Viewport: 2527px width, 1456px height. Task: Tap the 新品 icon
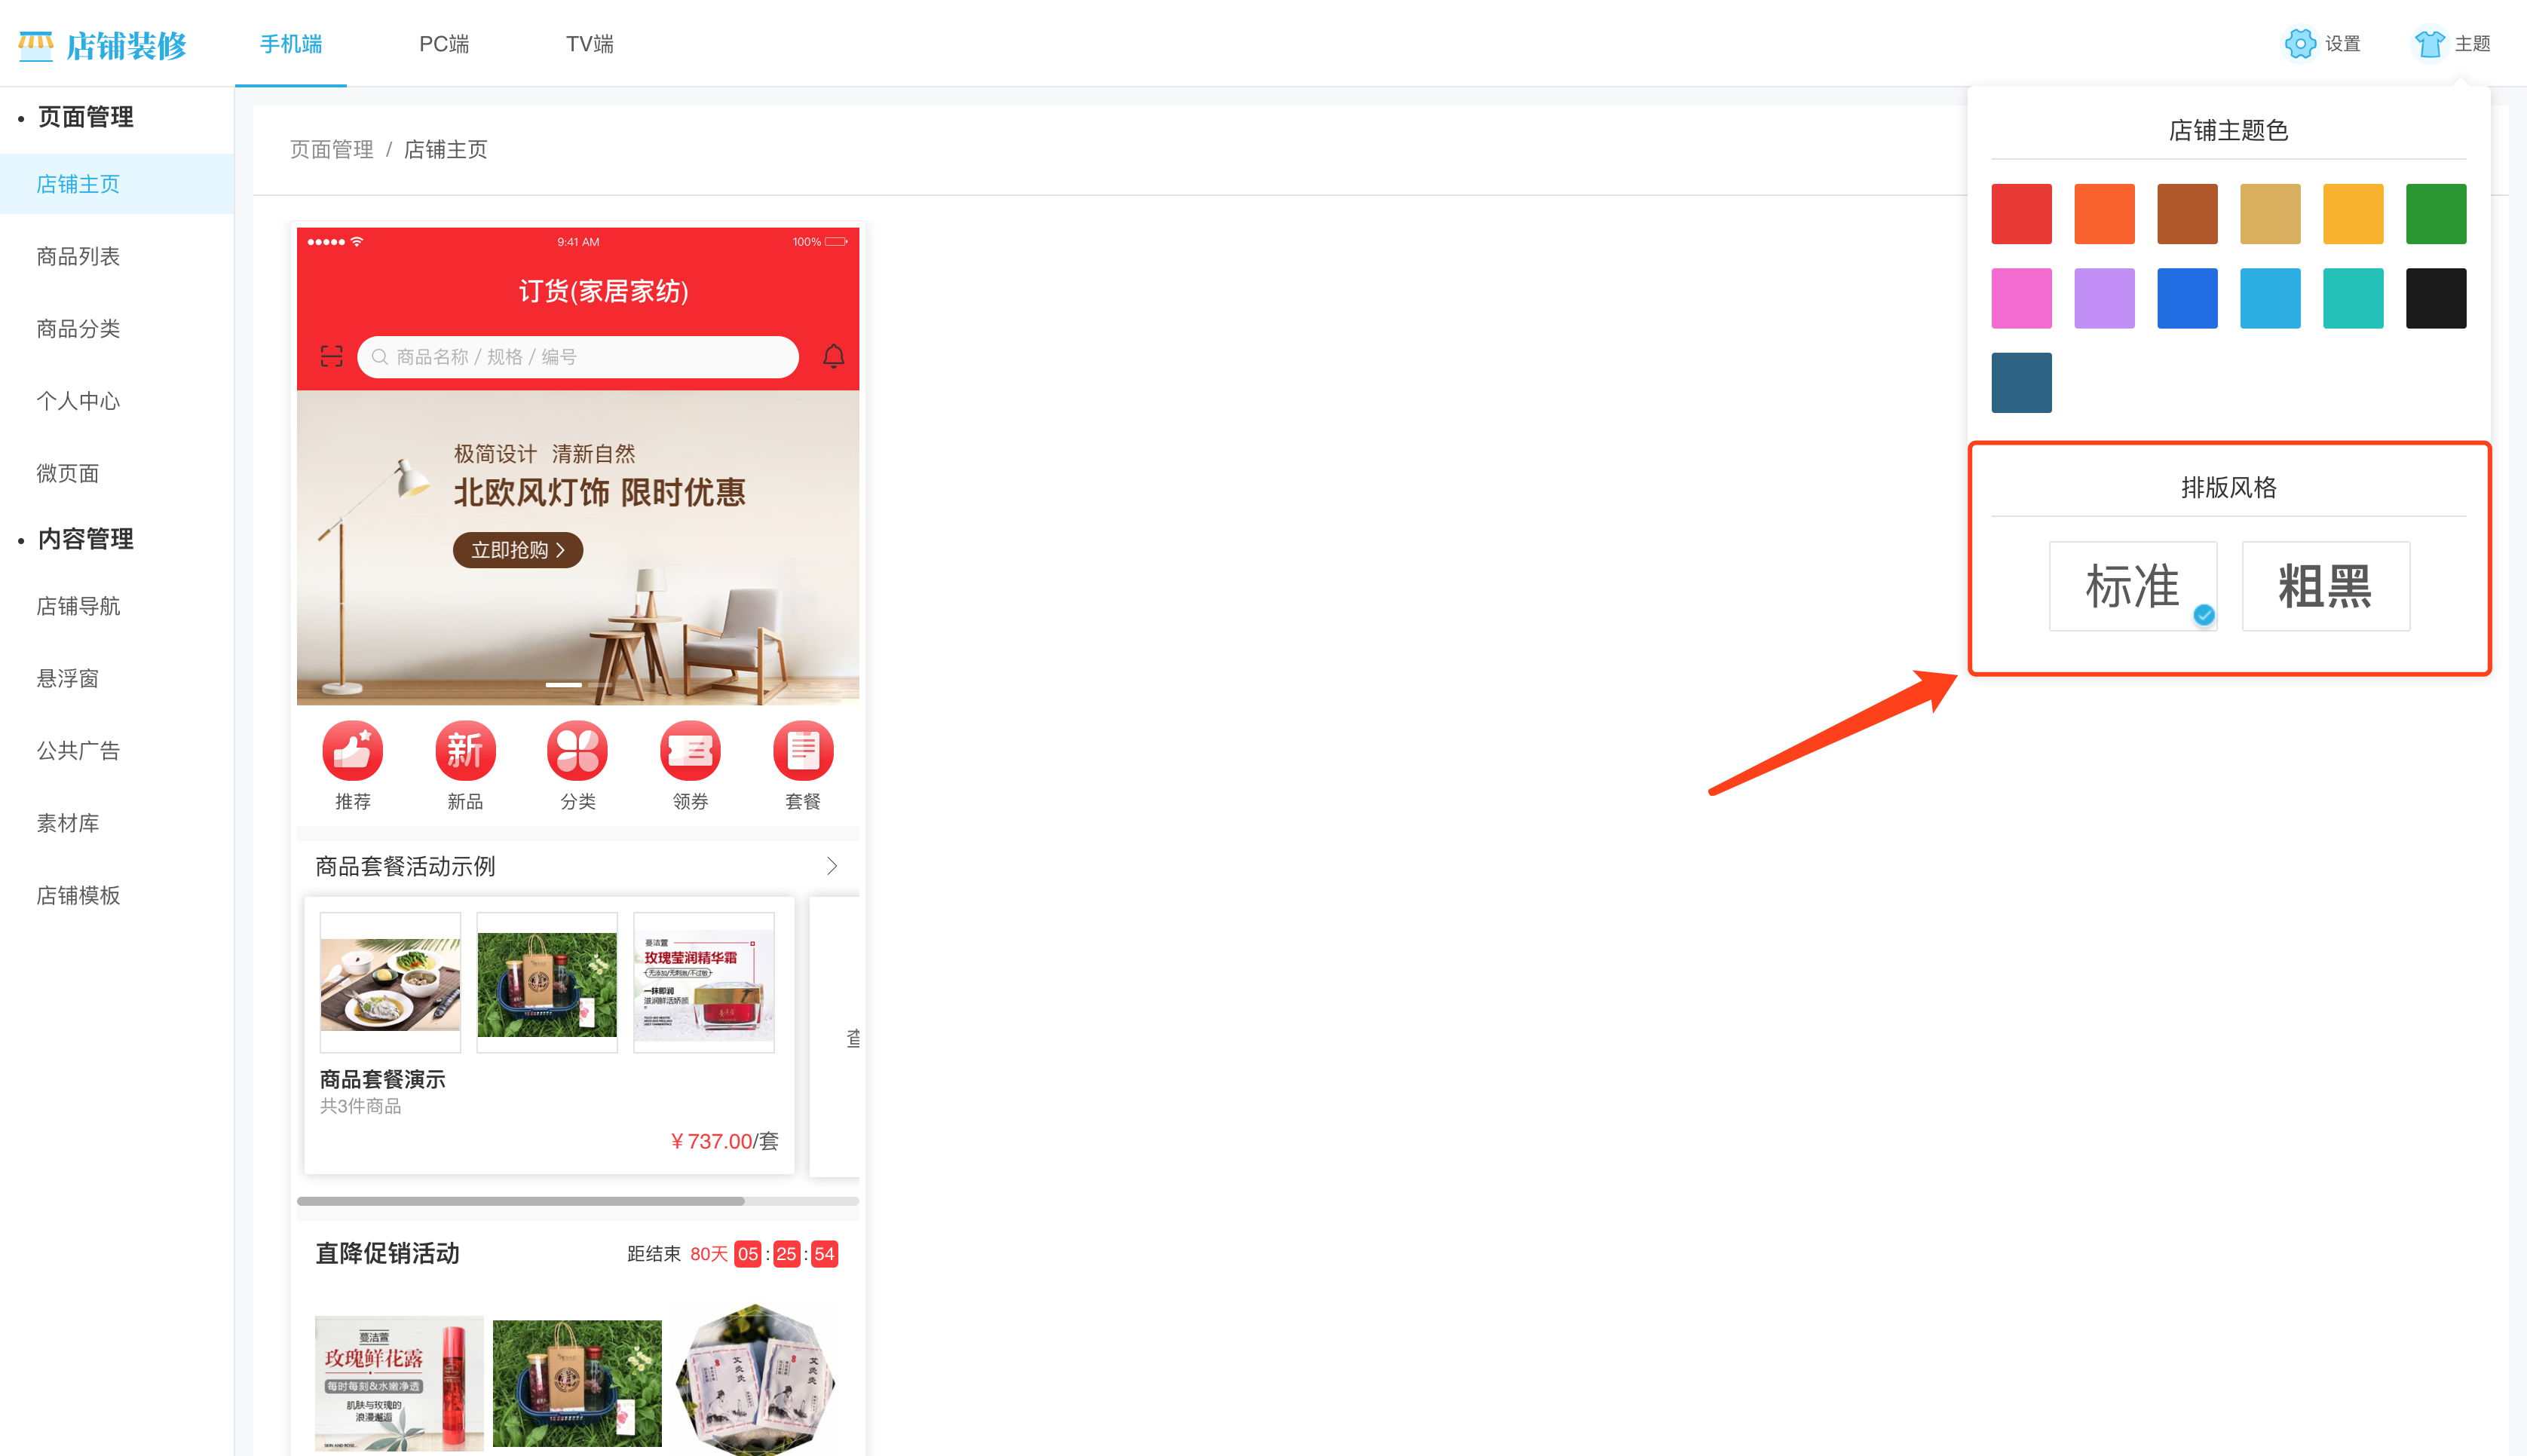(465, 750)
